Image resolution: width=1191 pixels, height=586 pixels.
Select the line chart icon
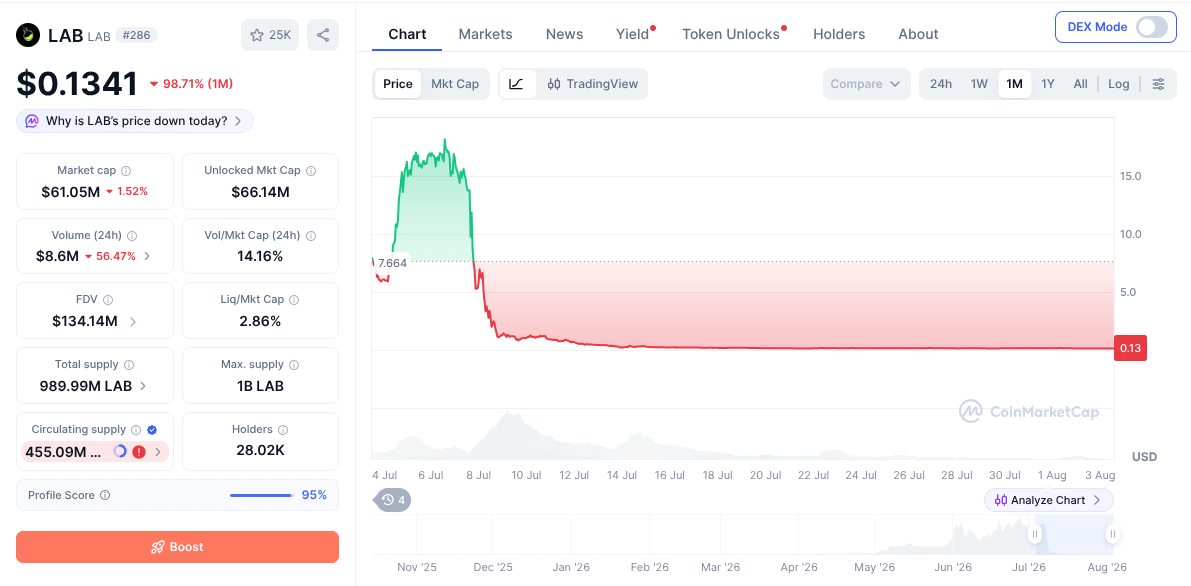(517, 84)
